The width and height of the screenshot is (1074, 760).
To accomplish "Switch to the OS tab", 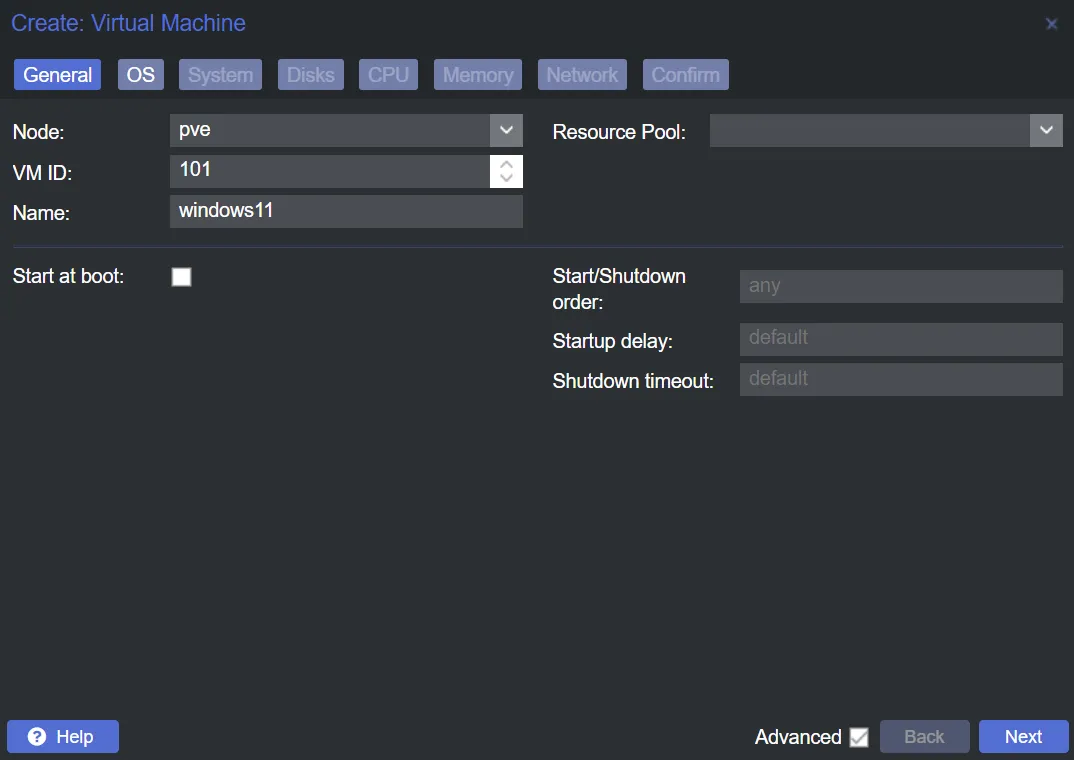I will (140, 75).
